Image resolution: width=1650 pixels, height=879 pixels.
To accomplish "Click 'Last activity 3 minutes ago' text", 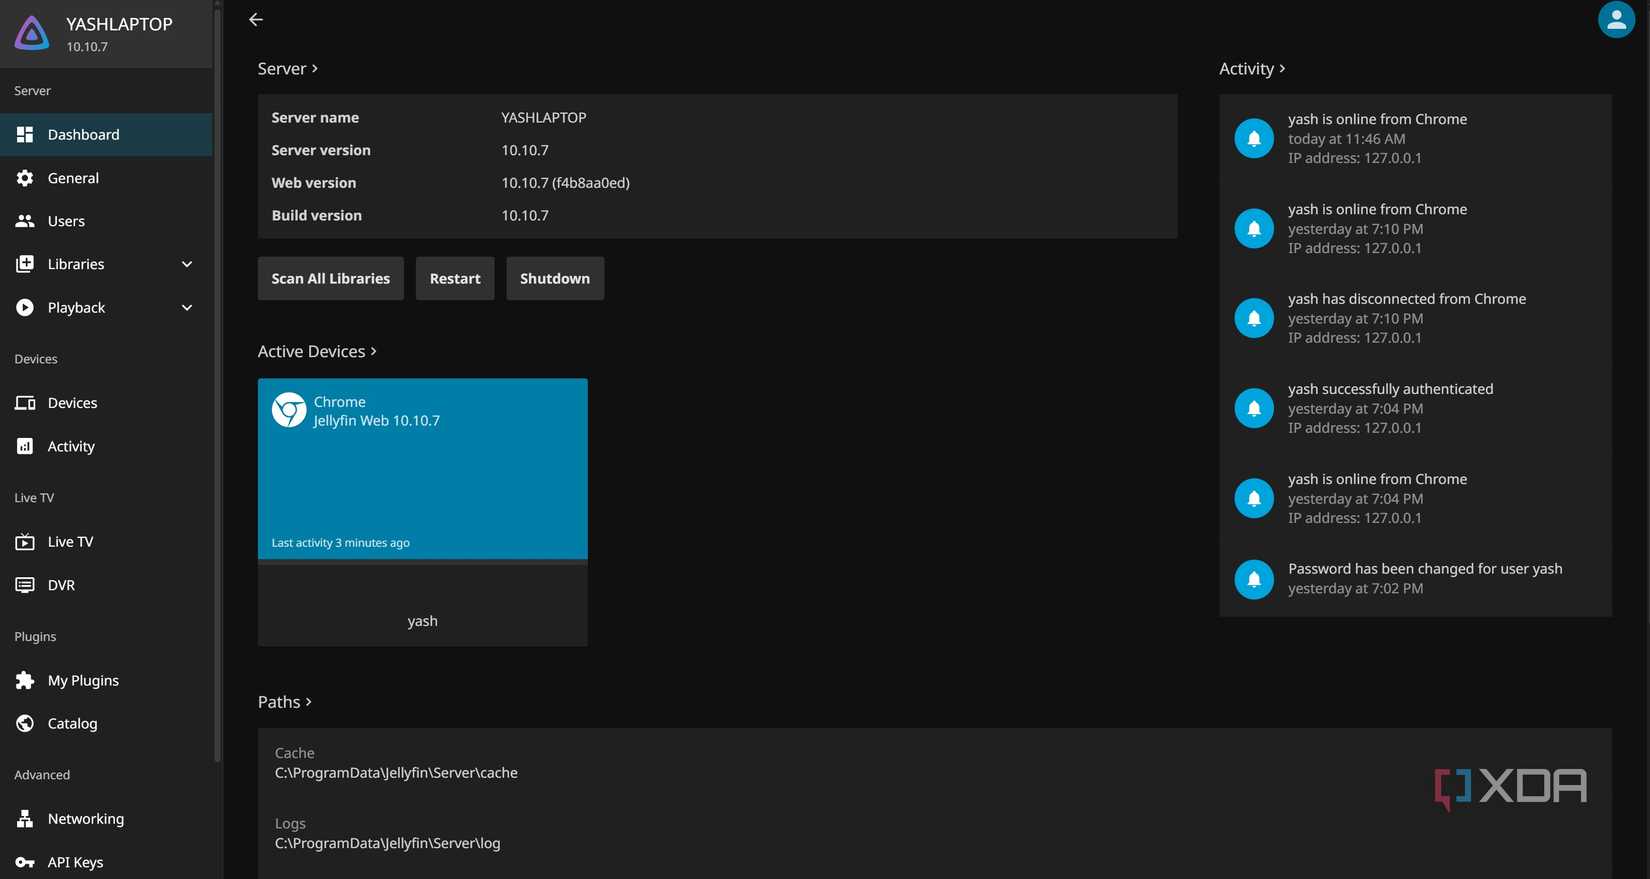I will coord(341,543).
